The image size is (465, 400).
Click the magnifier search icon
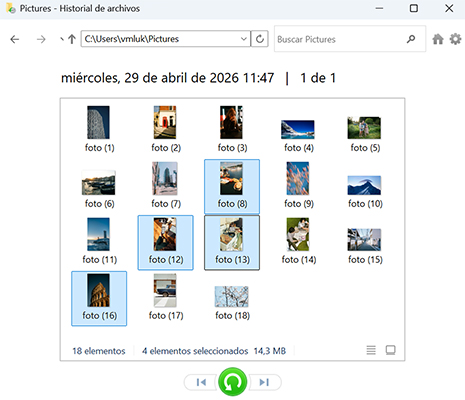coord(411,39)
